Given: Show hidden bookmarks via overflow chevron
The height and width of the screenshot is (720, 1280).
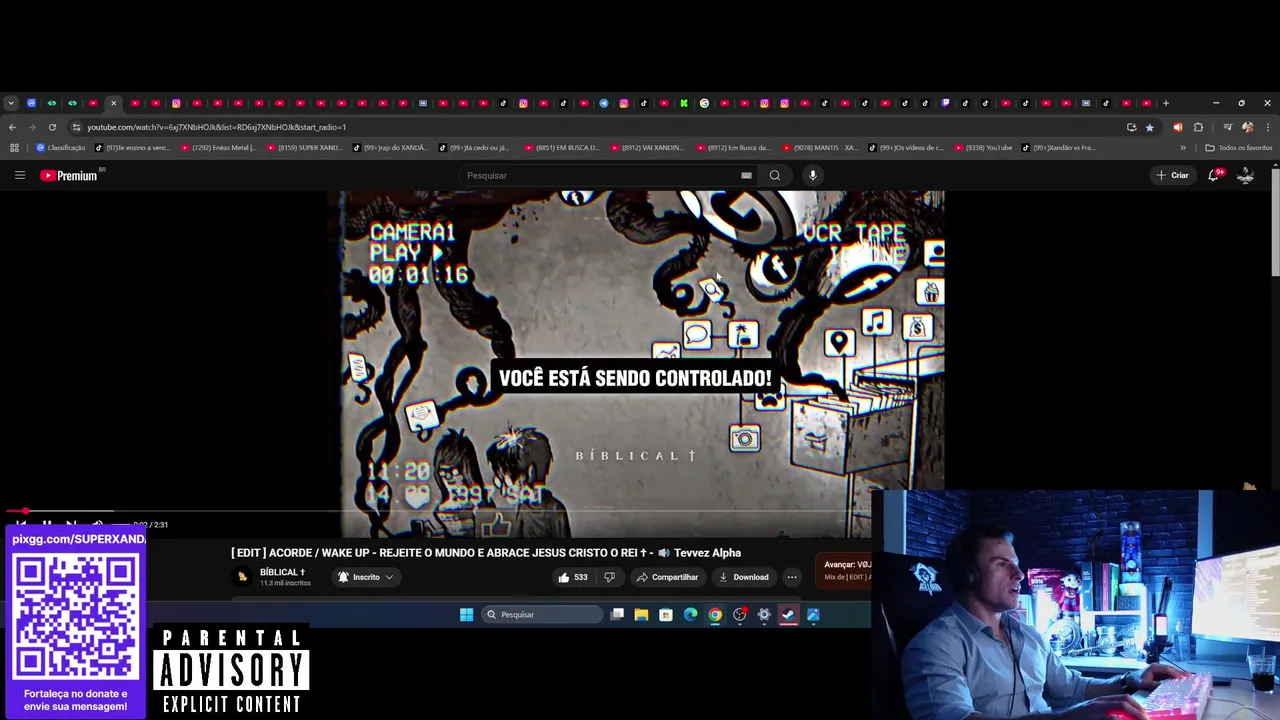Looking at the screenshot, I should tap(1183, 148).
